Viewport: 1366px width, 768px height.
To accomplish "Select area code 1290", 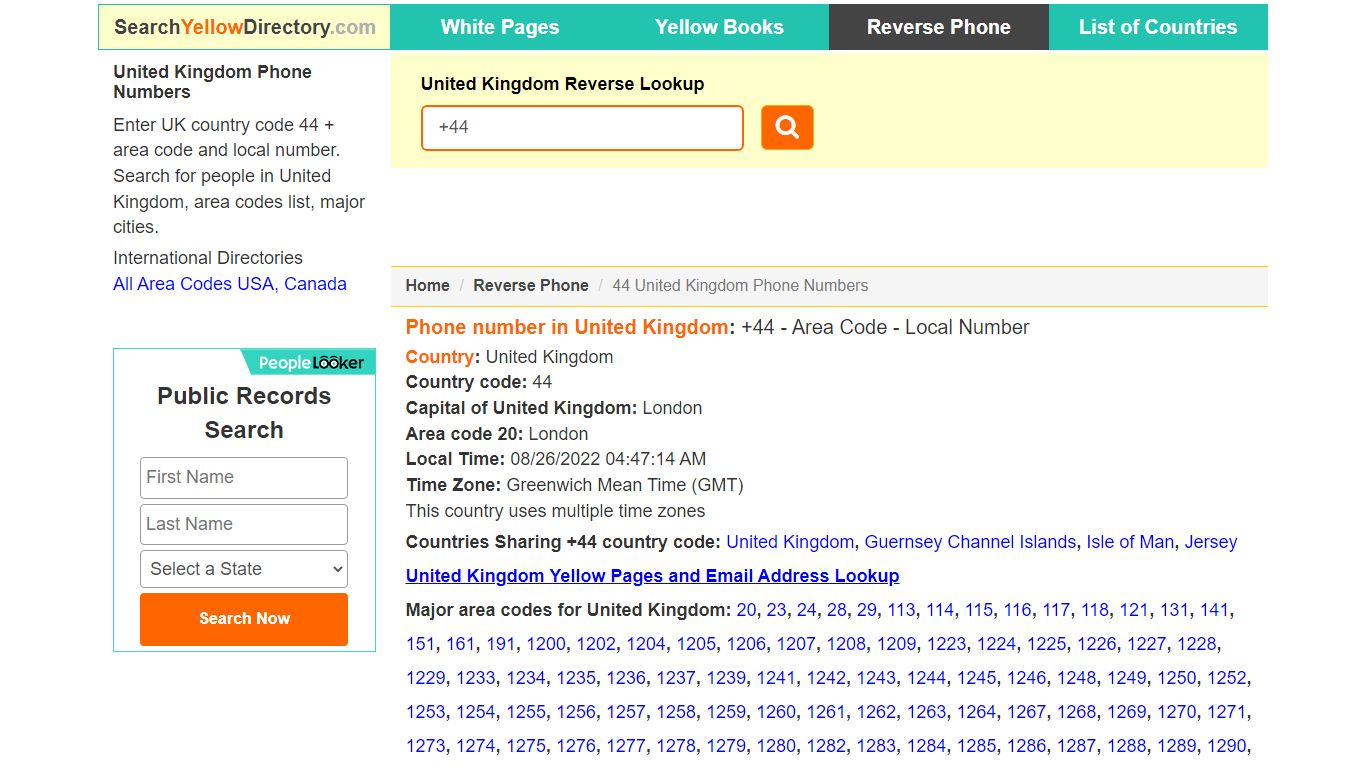I will pyautogui.click(x=1226, y=746).
